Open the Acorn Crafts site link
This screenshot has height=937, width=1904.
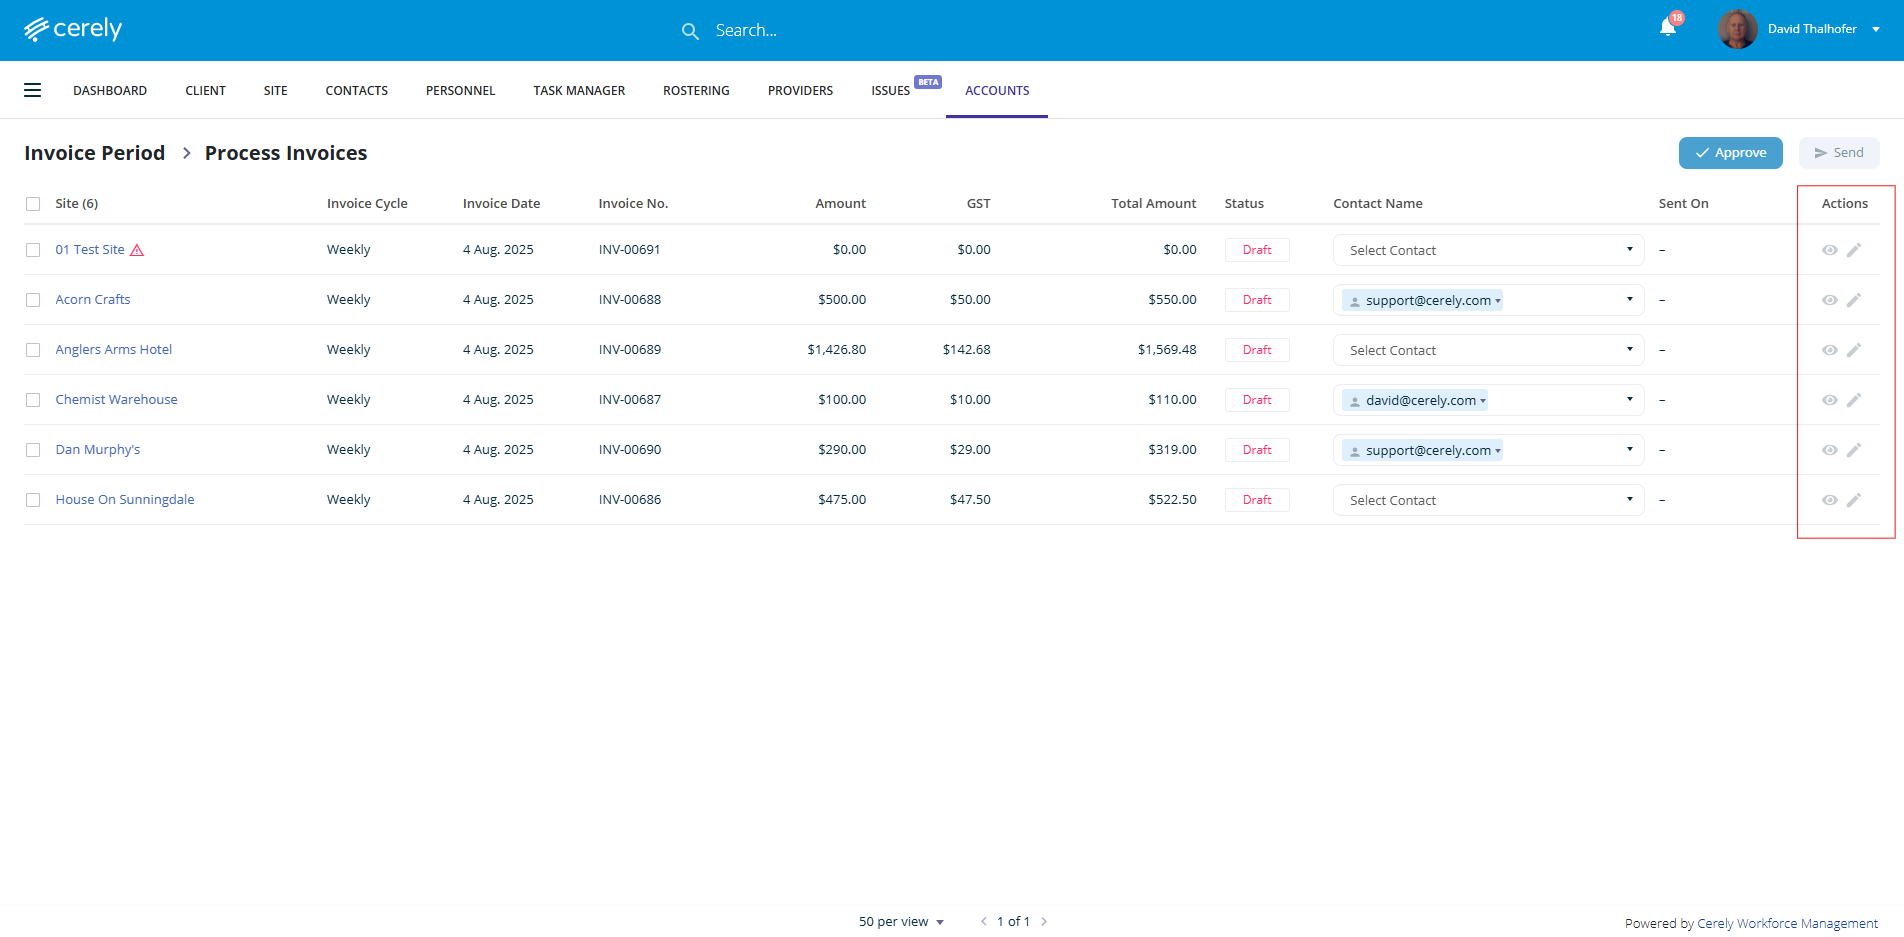click(x=93, y=299)
